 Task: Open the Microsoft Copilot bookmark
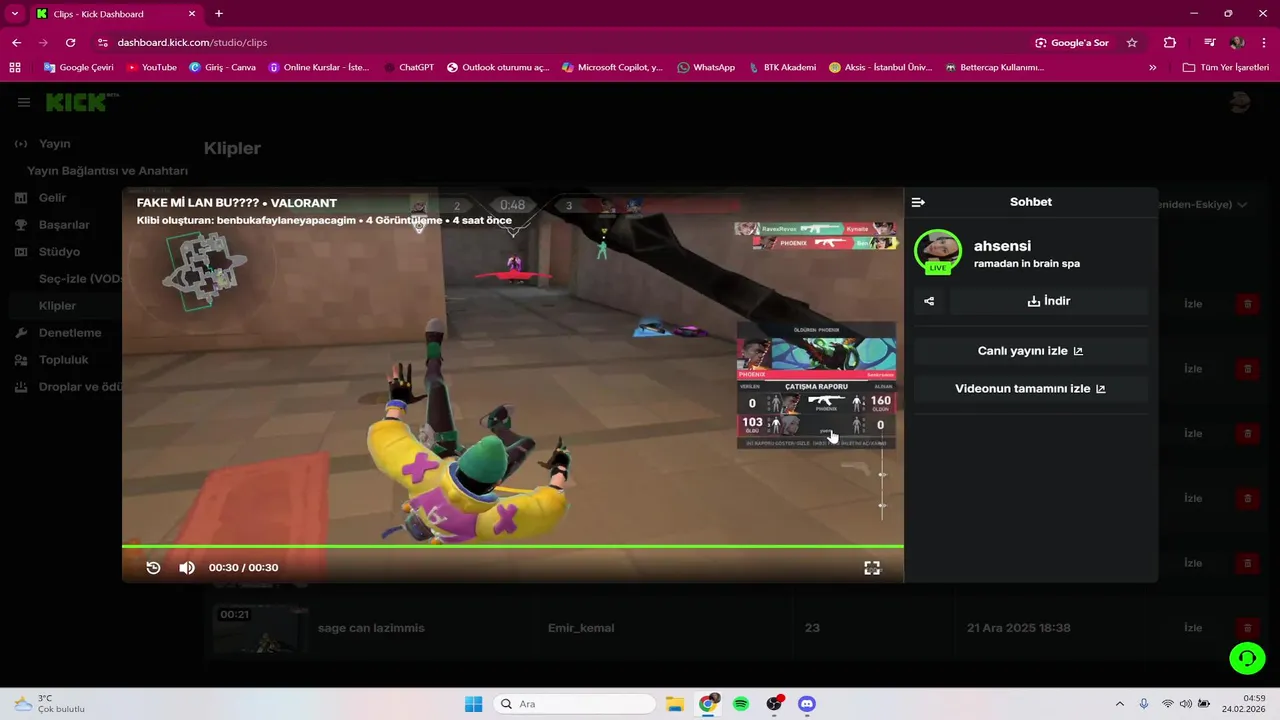[x=613, y=68]
